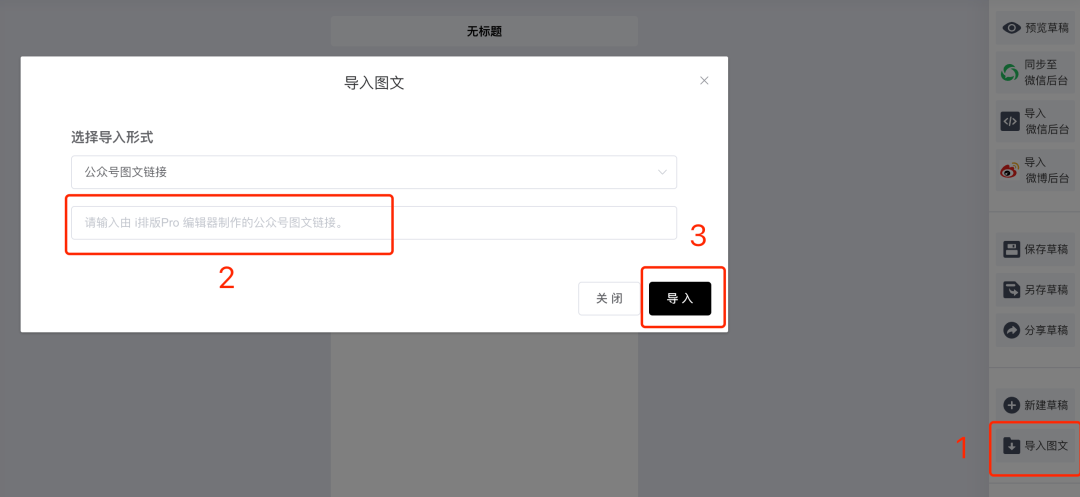Click the eye icon for 预览草稿

(1011, 28)
